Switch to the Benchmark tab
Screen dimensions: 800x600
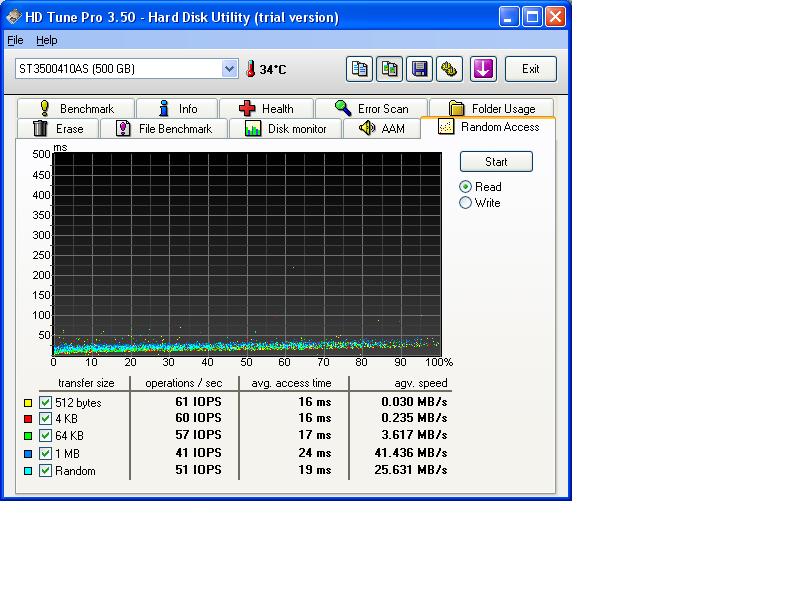tap(76, 109)
